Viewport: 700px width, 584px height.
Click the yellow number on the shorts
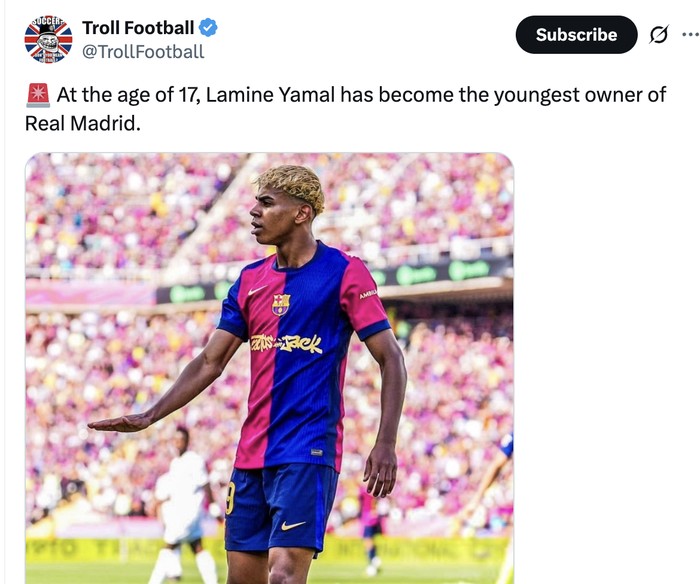[x=230, y=497]
